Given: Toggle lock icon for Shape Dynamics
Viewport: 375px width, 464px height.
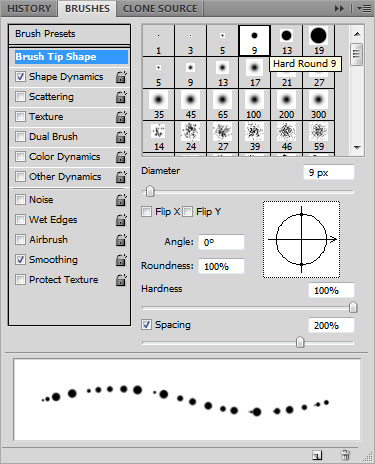Looking at the screenshot, I should pos(121,77).
